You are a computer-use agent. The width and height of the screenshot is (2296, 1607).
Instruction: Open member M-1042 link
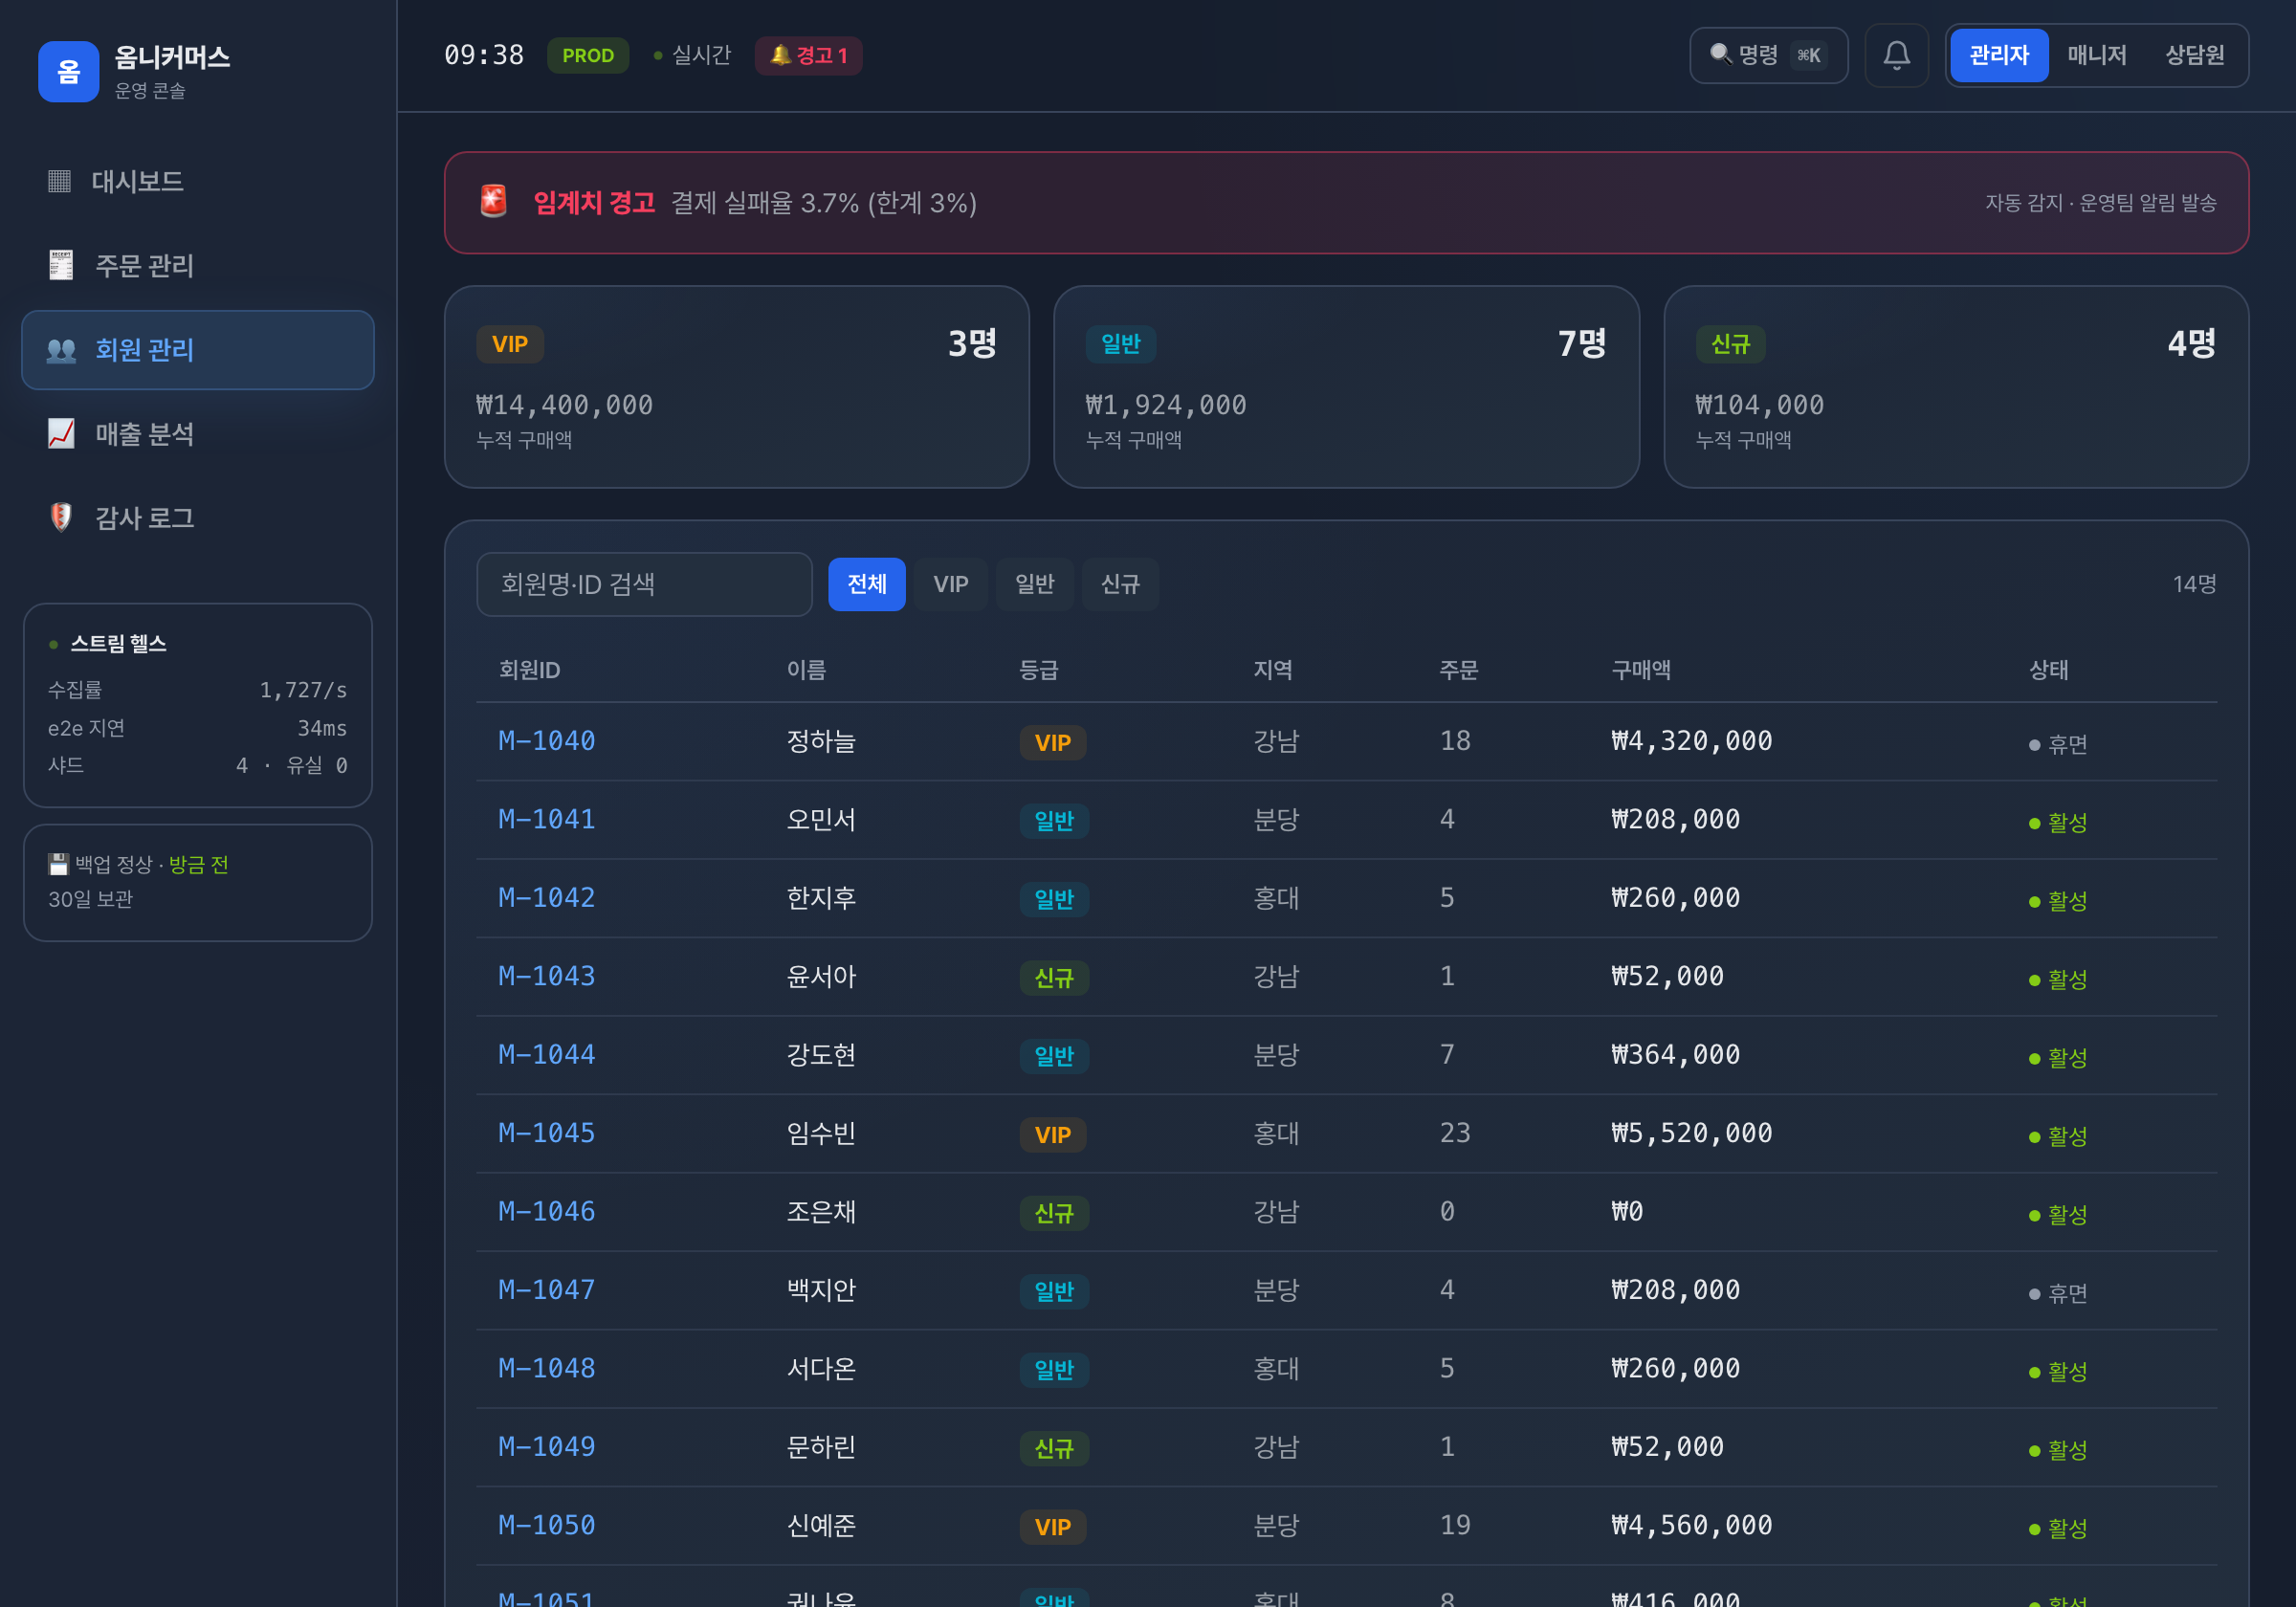(547, 898)
